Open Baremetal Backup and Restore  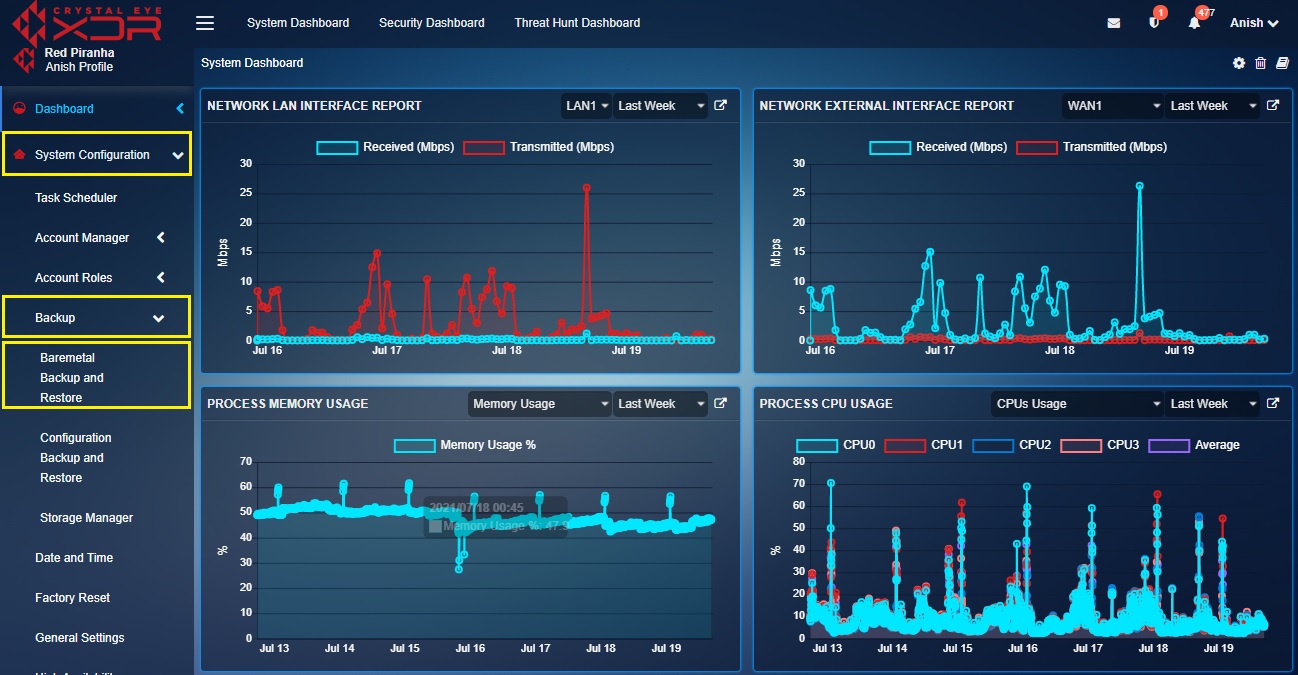(x=72, y=378)
